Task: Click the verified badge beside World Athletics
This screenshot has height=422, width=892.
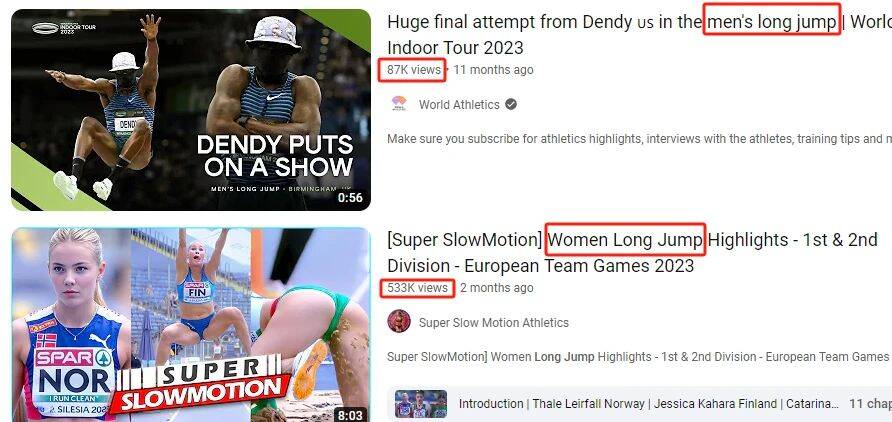Action: click(511, 105)
